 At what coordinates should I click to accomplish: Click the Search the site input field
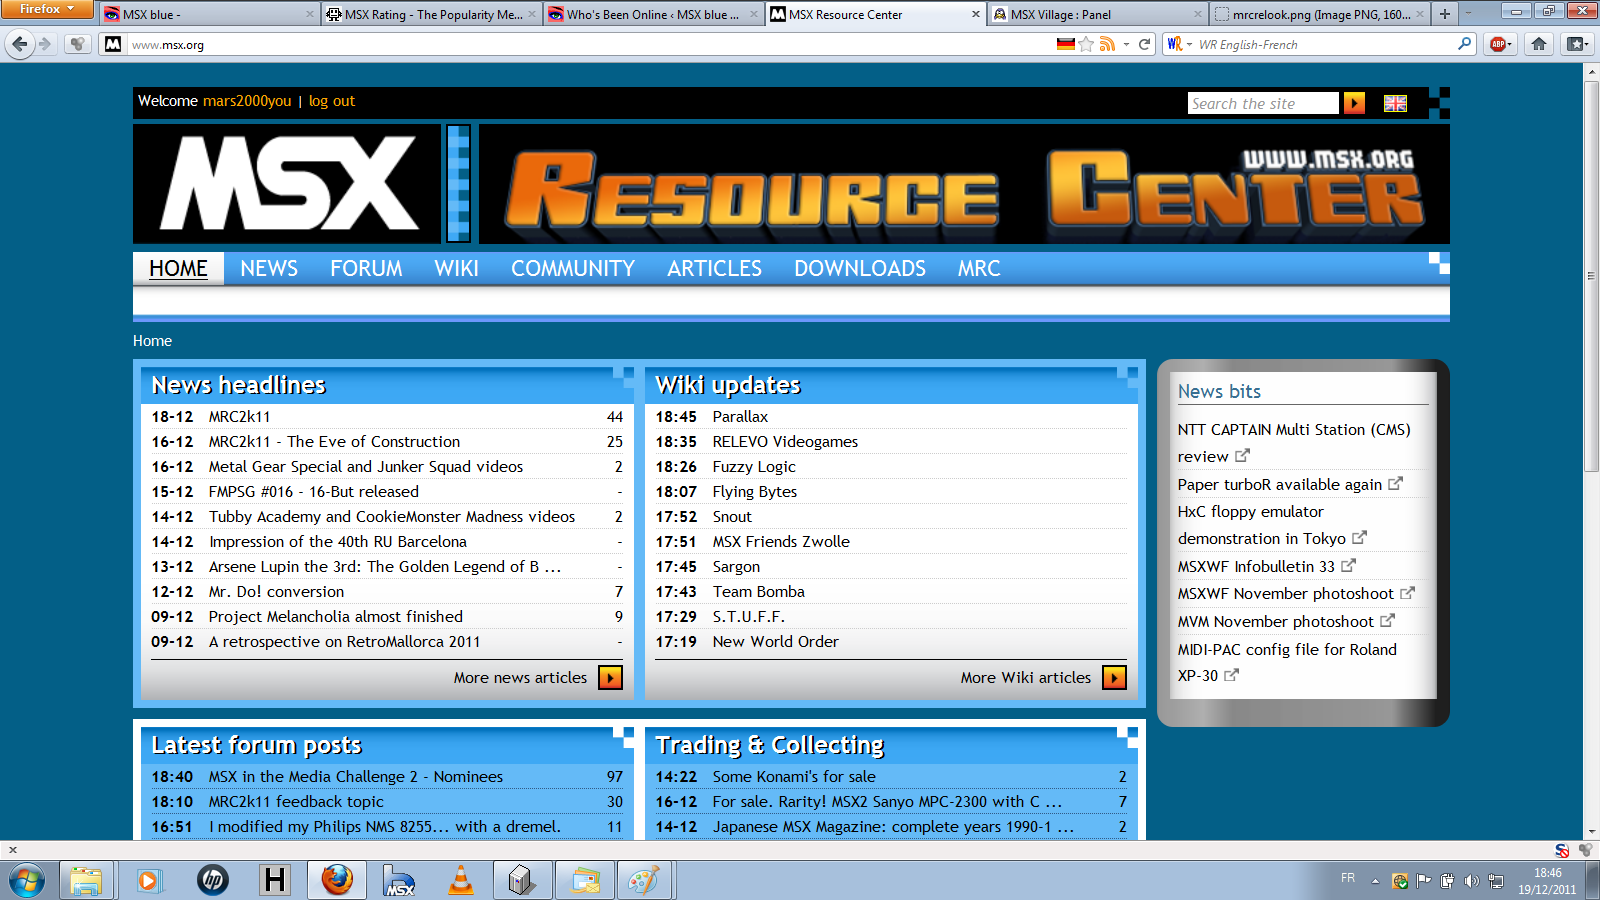point(1262,103)
